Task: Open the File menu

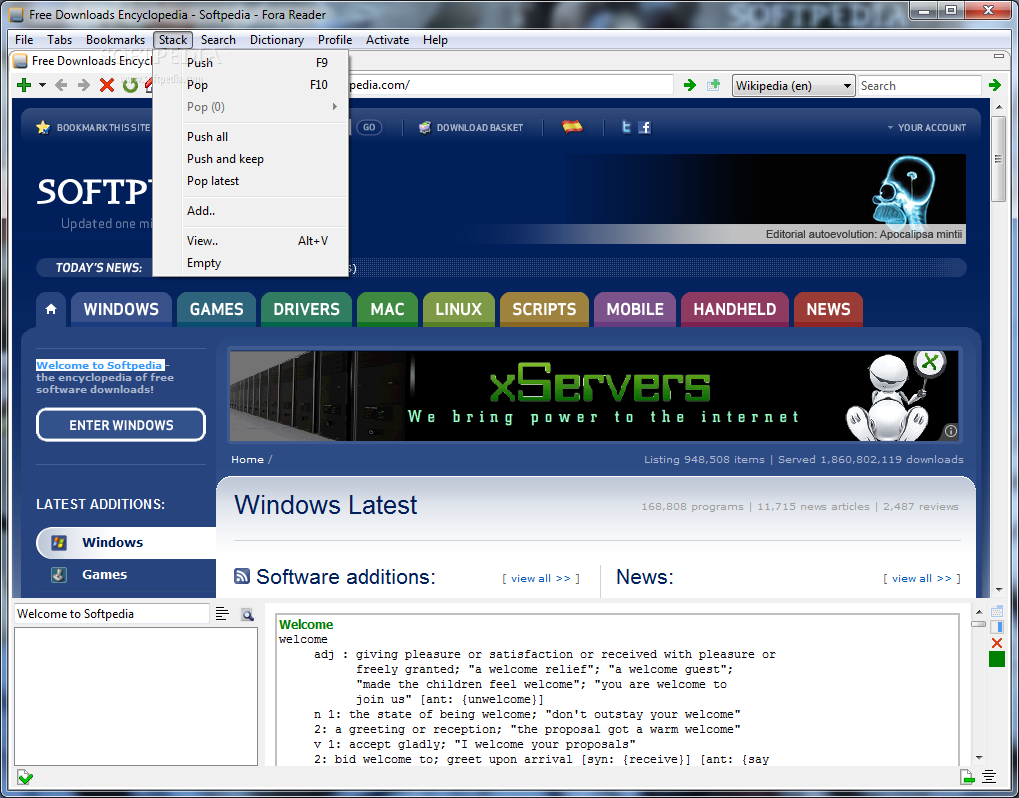Action: pyautogui.click(x=24, y=40)
